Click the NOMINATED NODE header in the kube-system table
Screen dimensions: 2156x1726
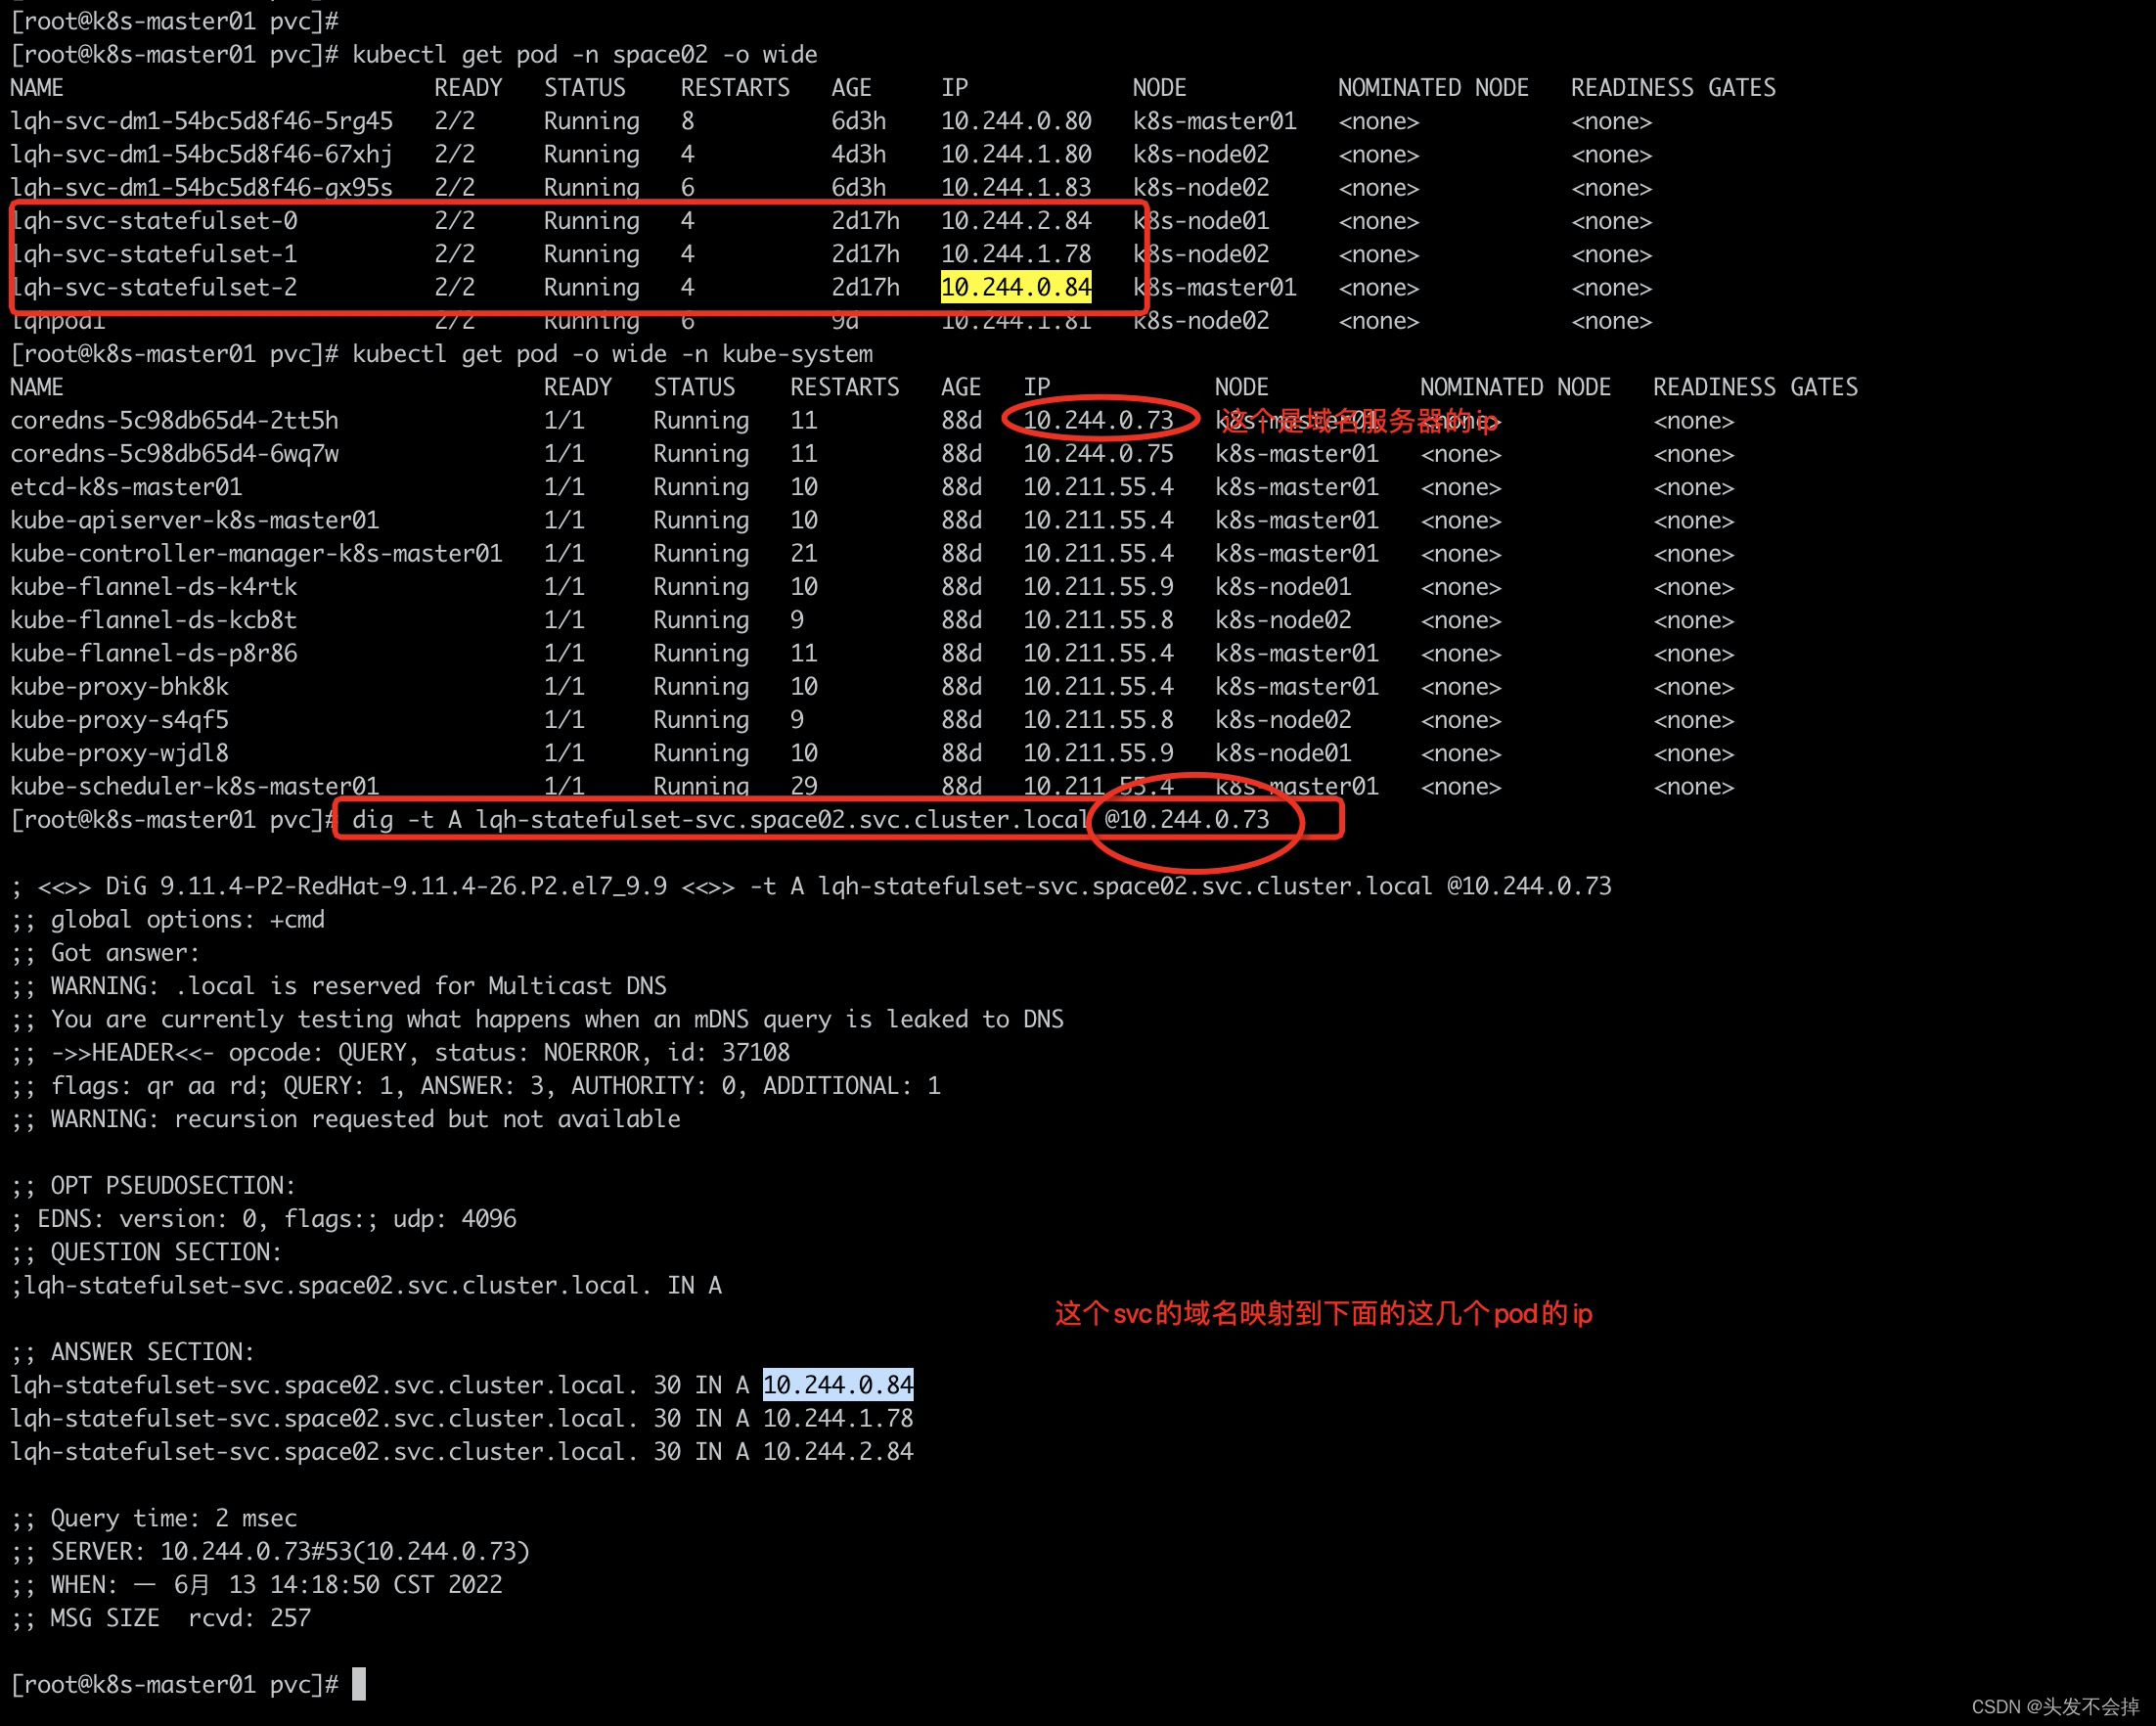coord(1514,387)
